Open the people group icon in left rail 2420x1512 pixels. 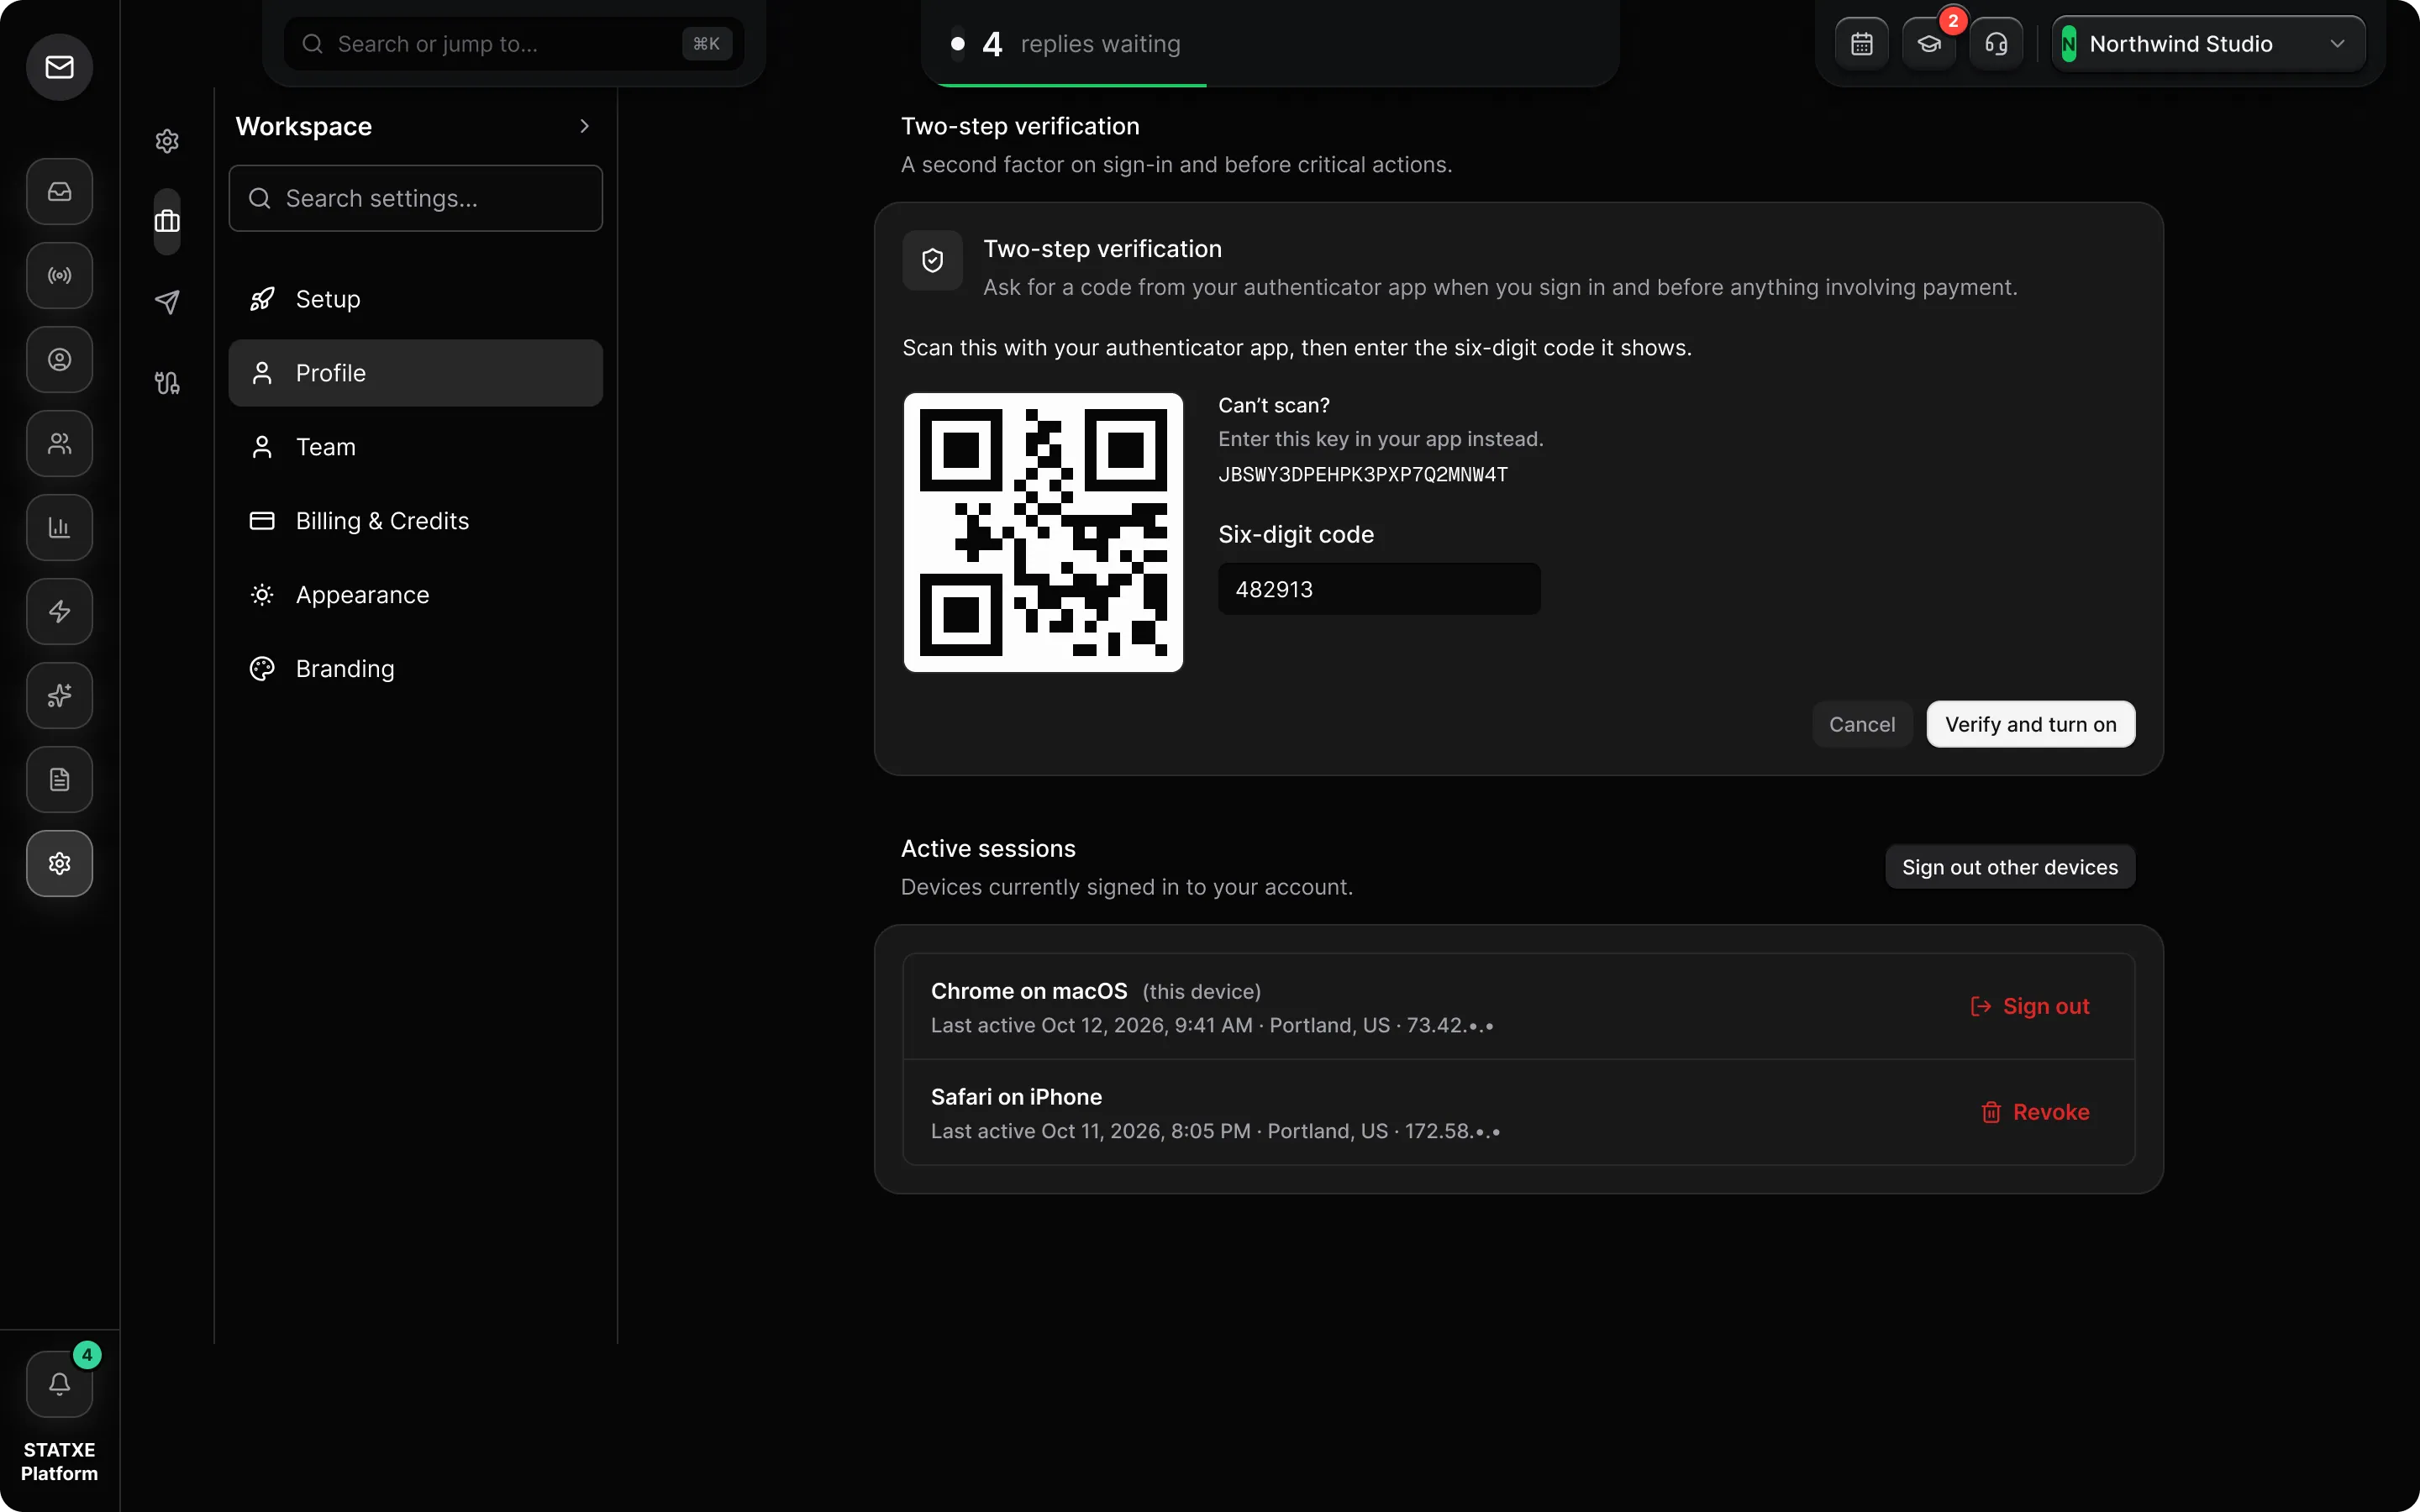(x=60, y=443)
